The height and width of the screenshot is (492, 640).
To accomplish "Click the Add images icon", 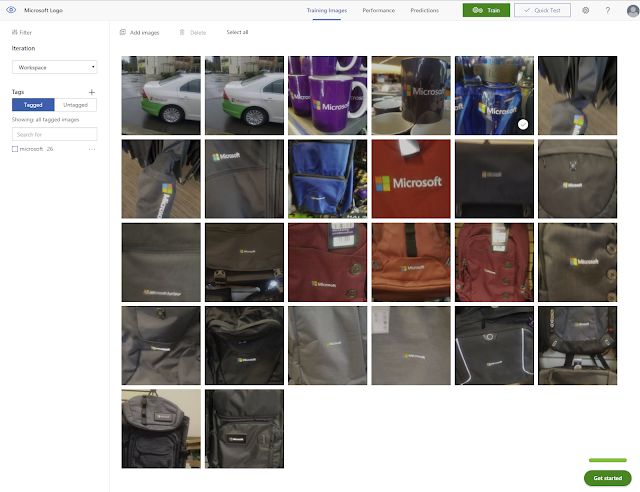I will pos(122,32).
